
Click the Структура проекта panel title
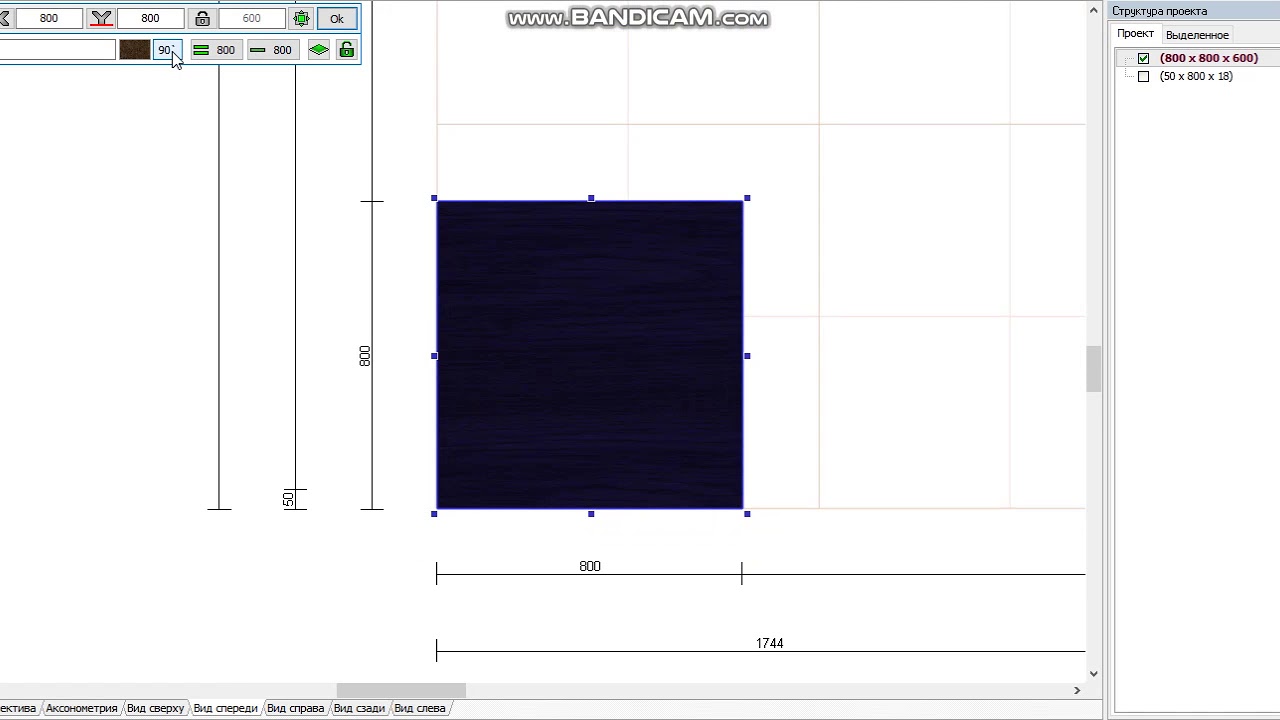[x=1159, y=11]
